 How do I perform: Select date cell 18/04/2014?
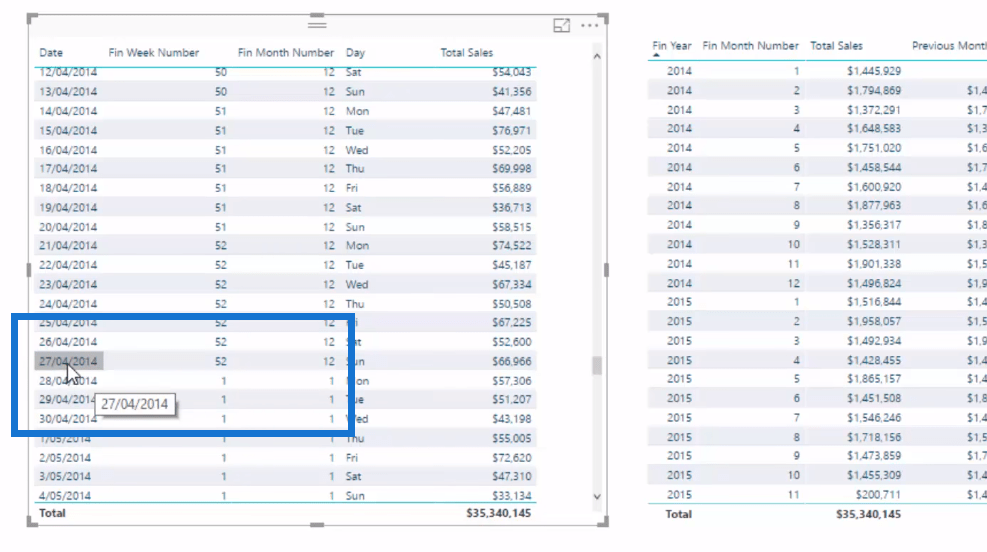[x=68, y=188]
